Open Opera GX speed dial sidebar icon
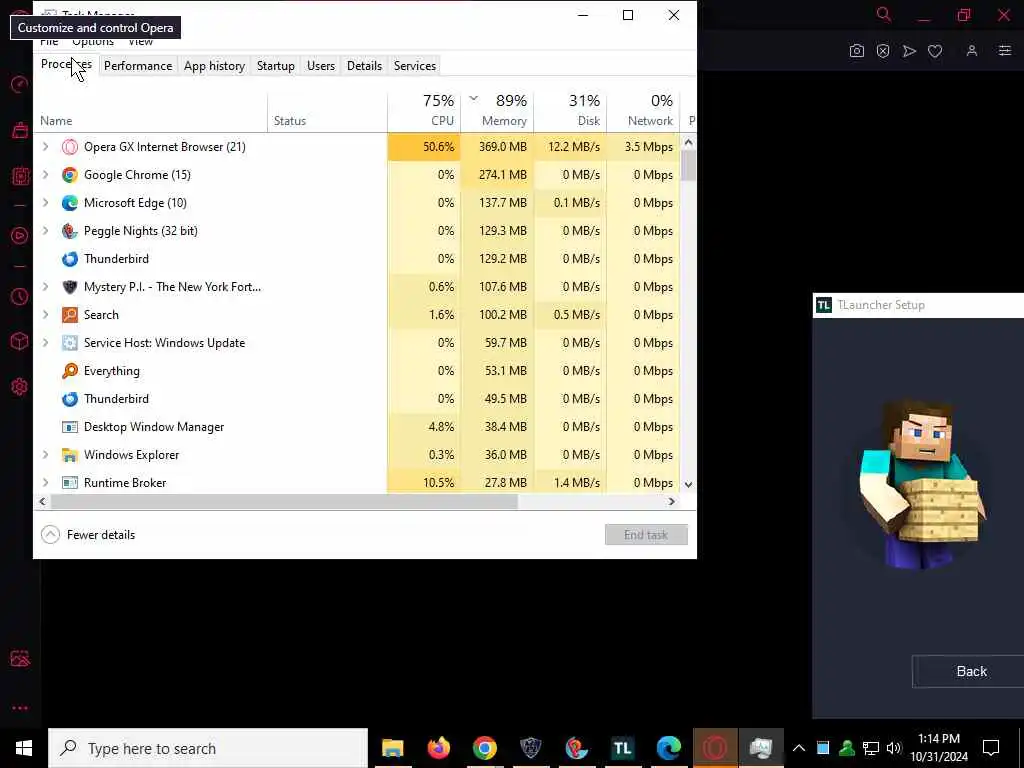This screenshot has width=1024, height=768. click(x=20, y=85)
